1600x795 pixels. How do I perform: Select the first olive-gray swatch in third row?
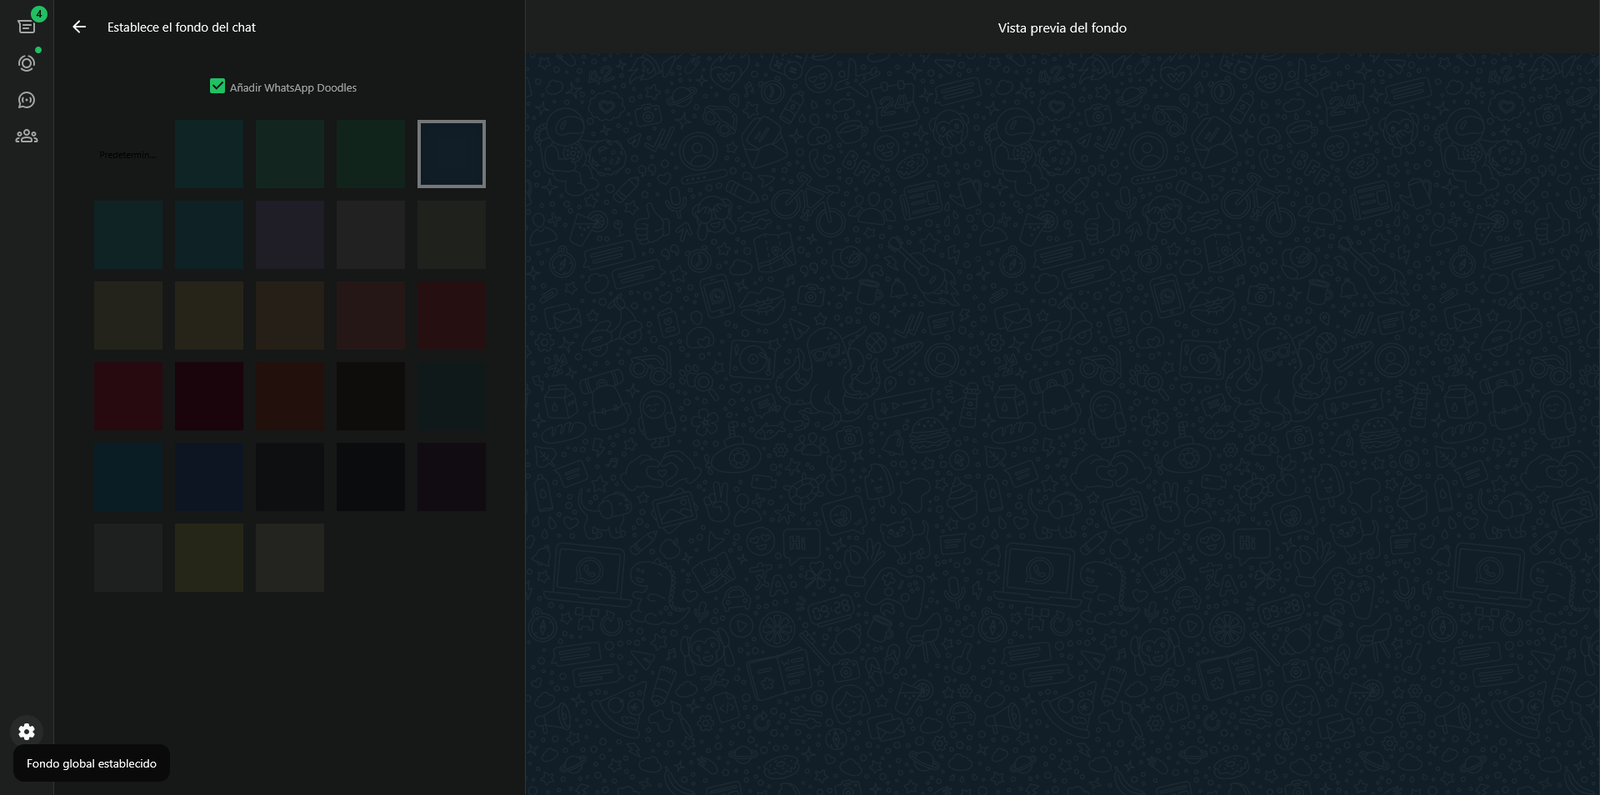click(128, 315)
